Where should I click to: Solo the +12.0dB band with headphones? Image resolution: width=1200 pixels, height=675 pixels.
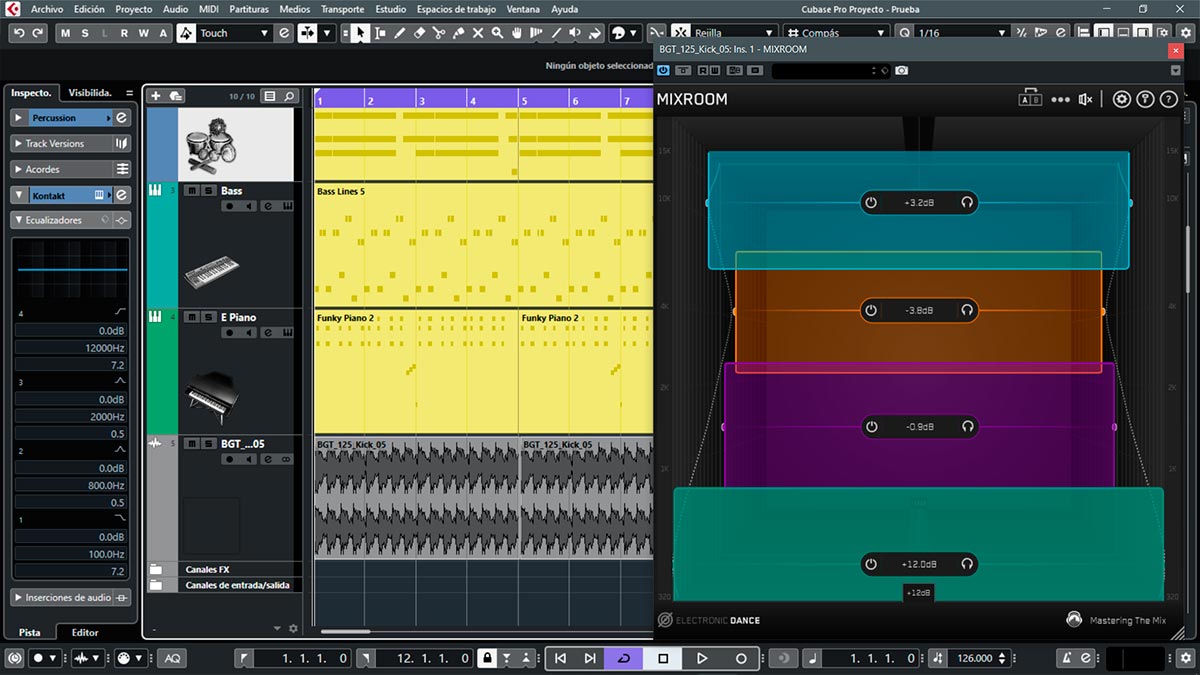967,564
